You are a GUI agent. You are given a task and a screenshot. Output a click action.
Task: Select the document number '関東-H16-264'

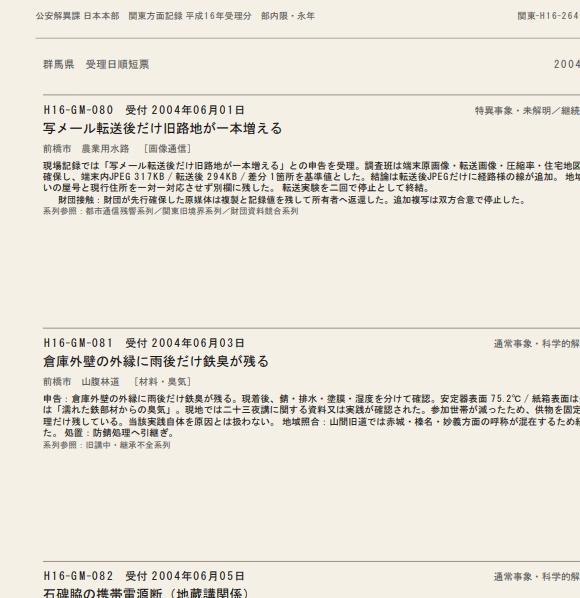pyautogui.click(x=548, y=16)
